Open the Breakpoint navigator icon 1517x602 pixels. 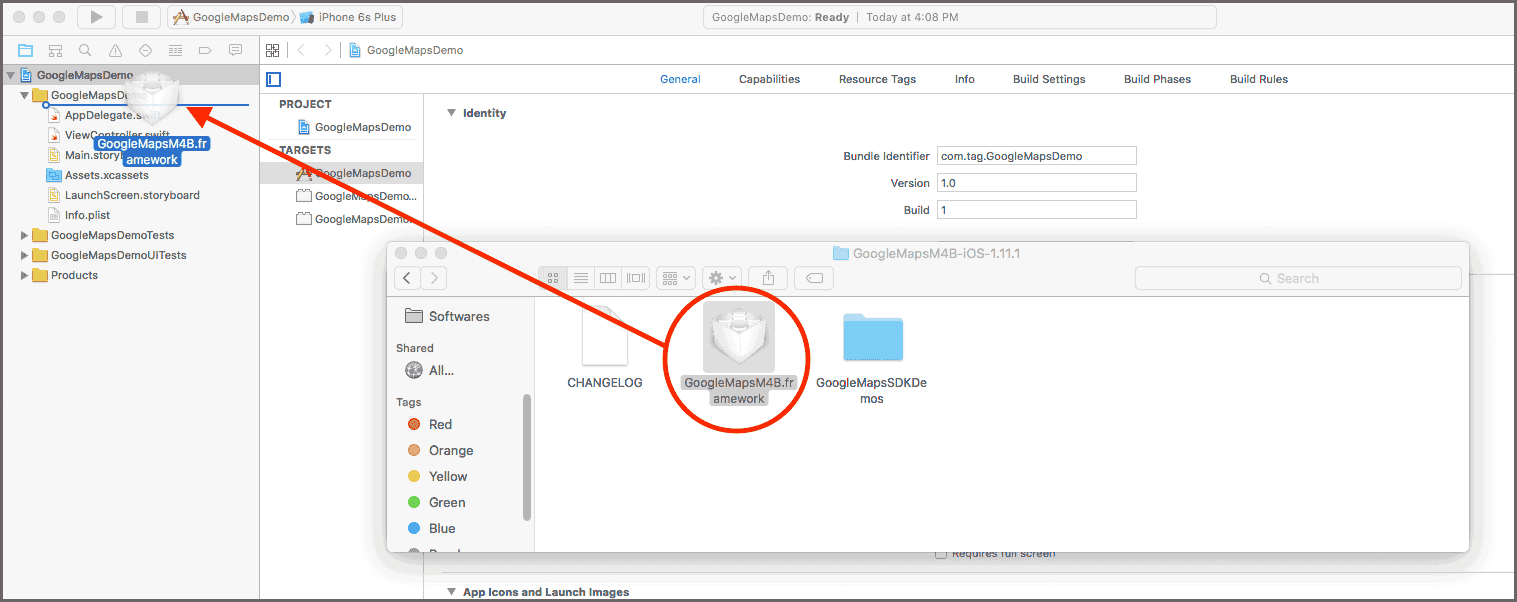(205, 50)
